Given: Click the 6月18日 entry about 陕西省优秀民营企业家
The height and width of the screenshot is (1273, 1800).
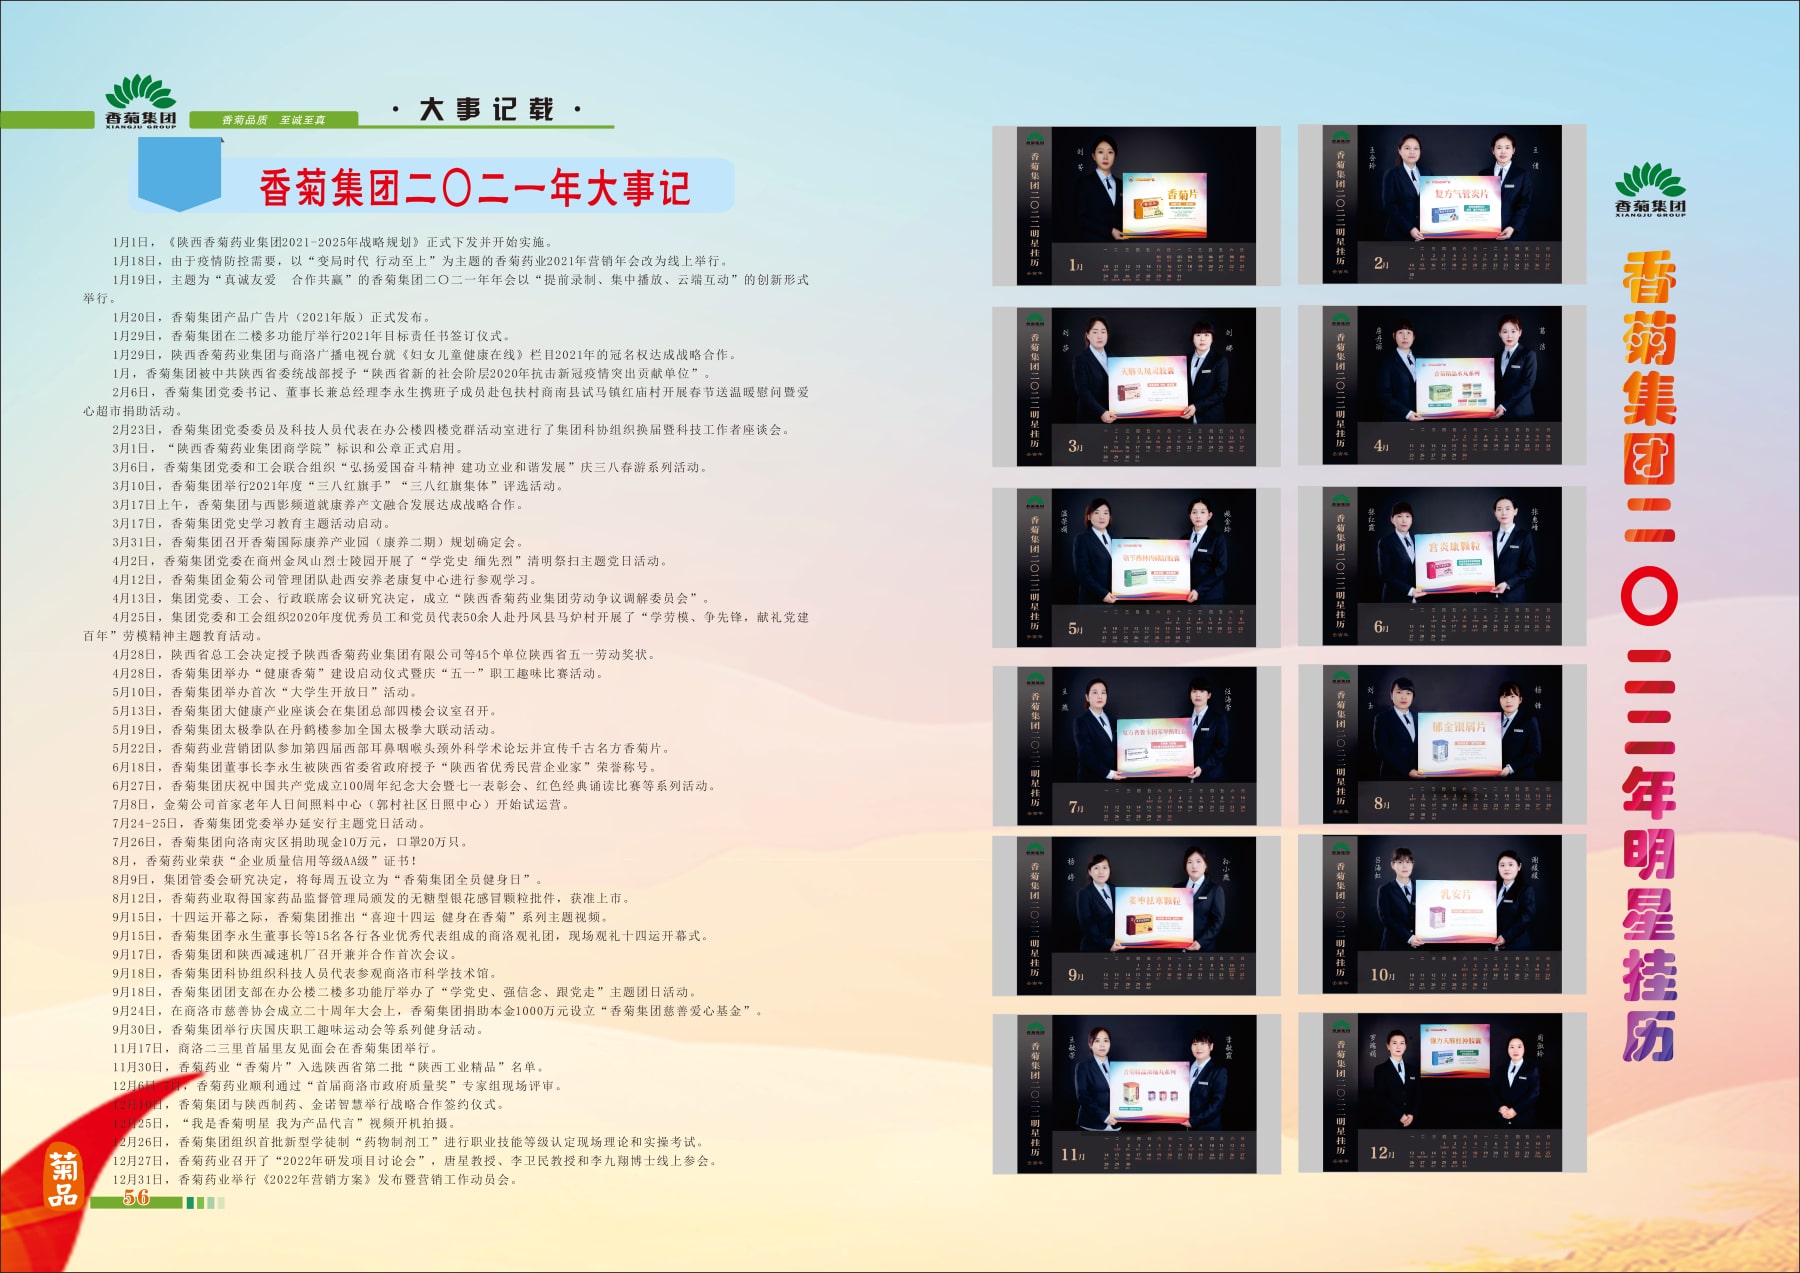Looking at the screenshot, I should (x=385, y=767).
